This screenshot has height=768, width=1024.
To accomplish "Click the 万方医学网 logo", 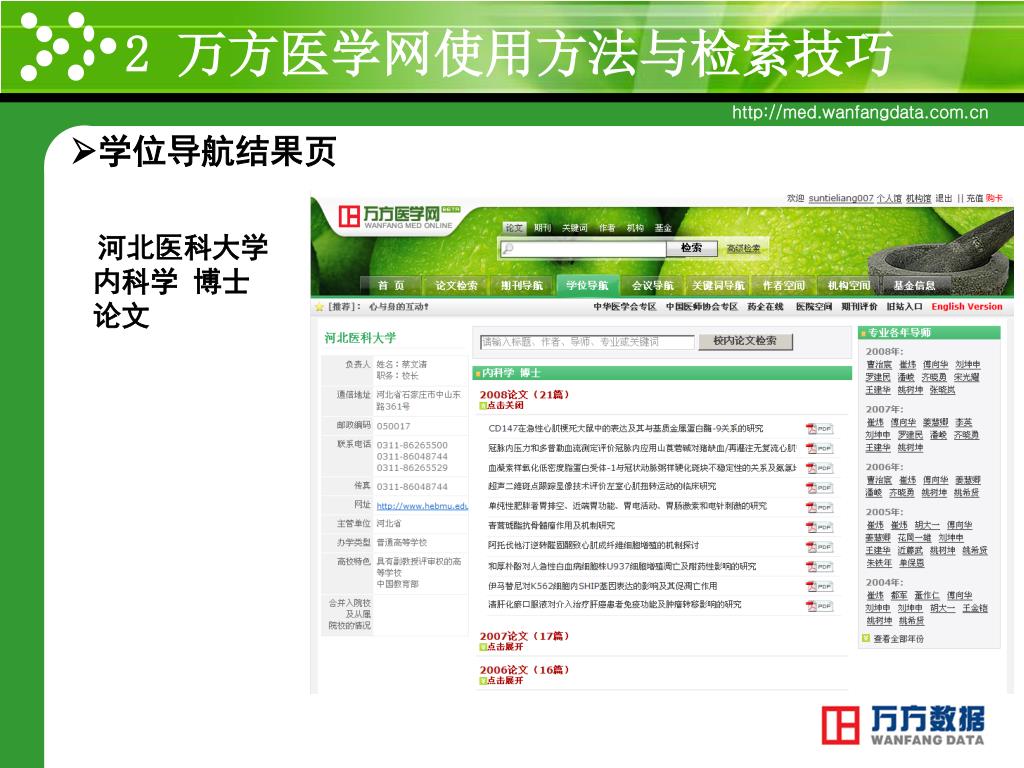I will pyautogui.click(x=398, y=216).
